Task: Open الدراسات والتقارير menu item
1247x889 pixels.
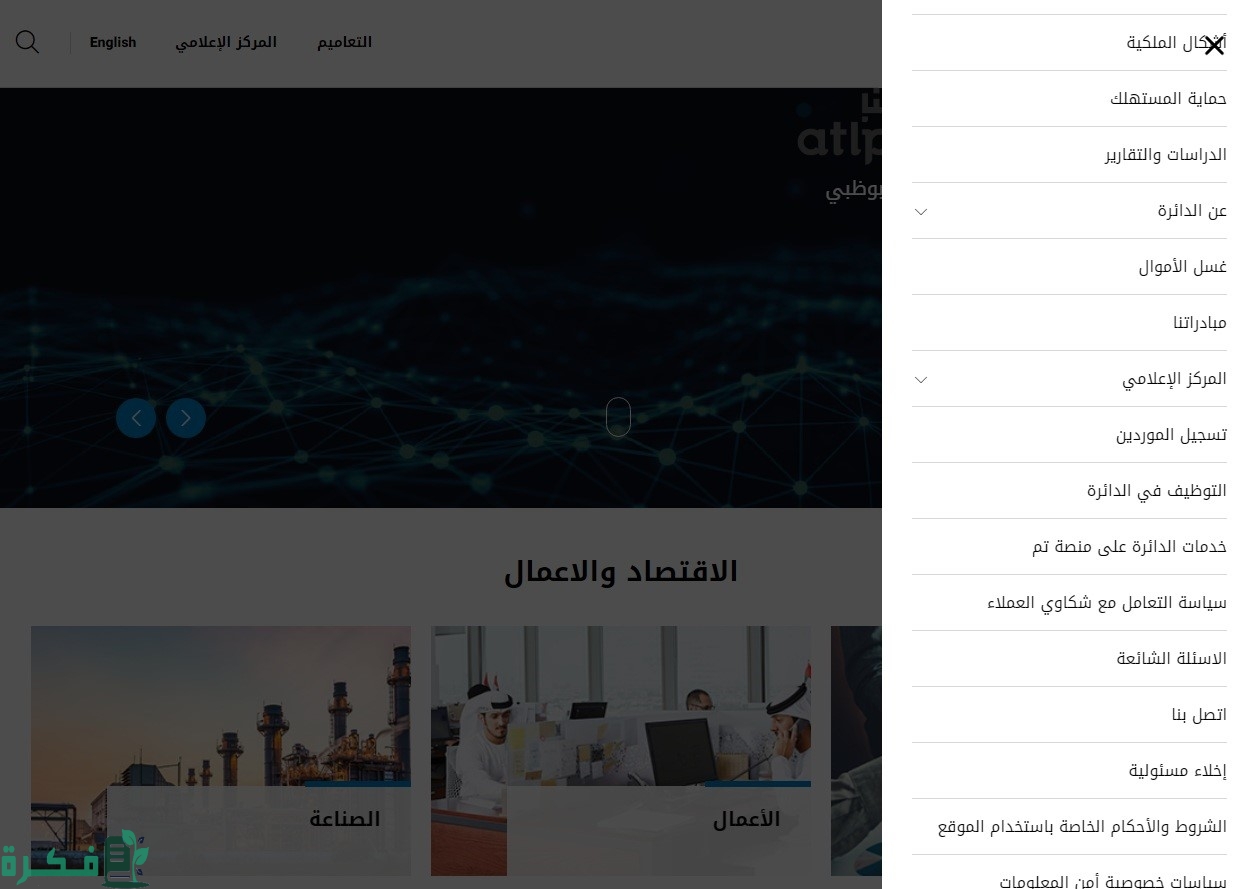Action: [x=1165, y=155]
